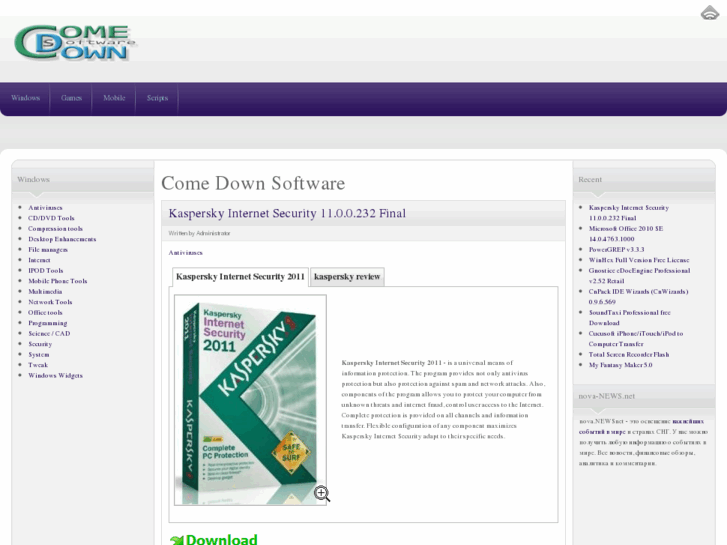Image resolution: width=727 pixels, height=545 pixels.
Task: Click the top-right house icon
Action: coord(709,13)
